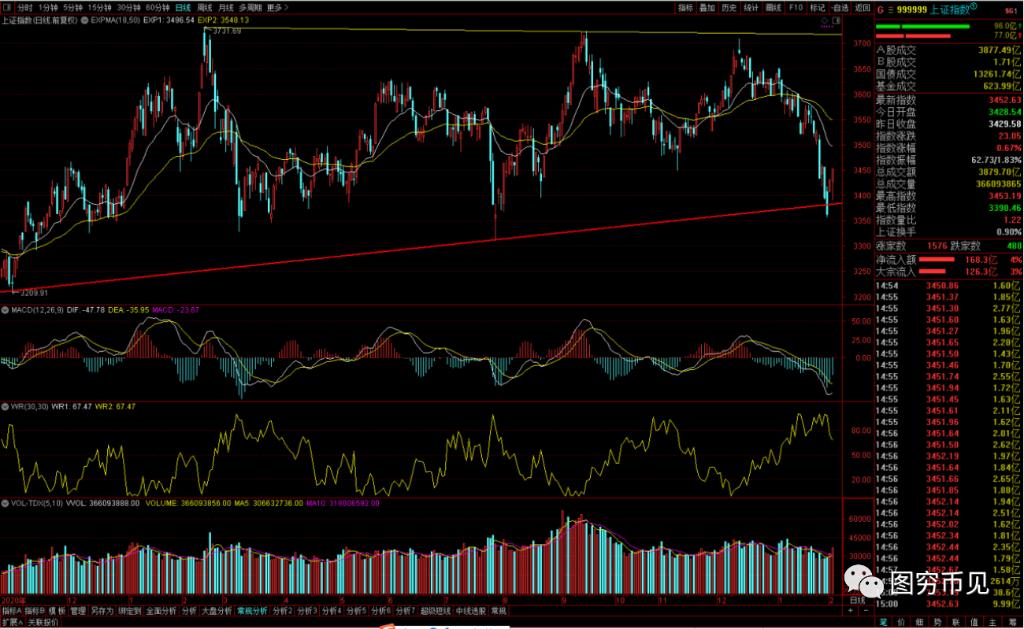This screenshot has width=1024, height=629.
Task: Switch to the 月线 monthly chart
Action: (226, 7)
